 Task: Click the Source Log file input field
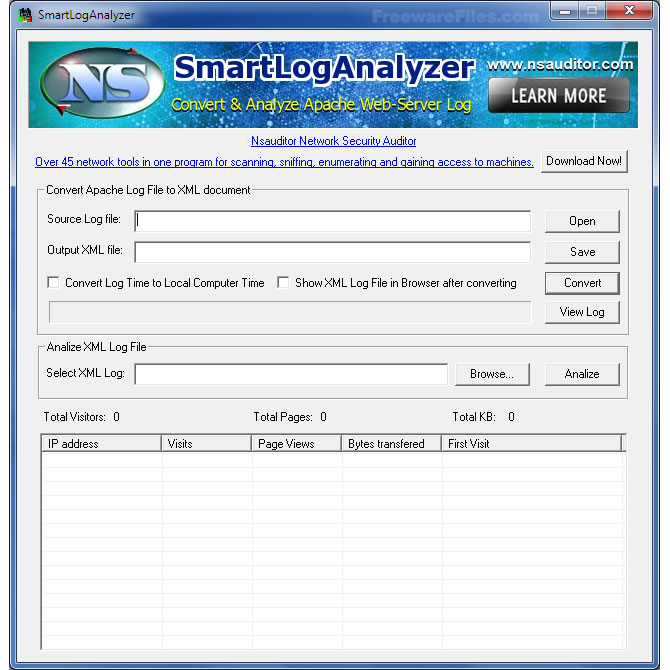tap(333, 221)
